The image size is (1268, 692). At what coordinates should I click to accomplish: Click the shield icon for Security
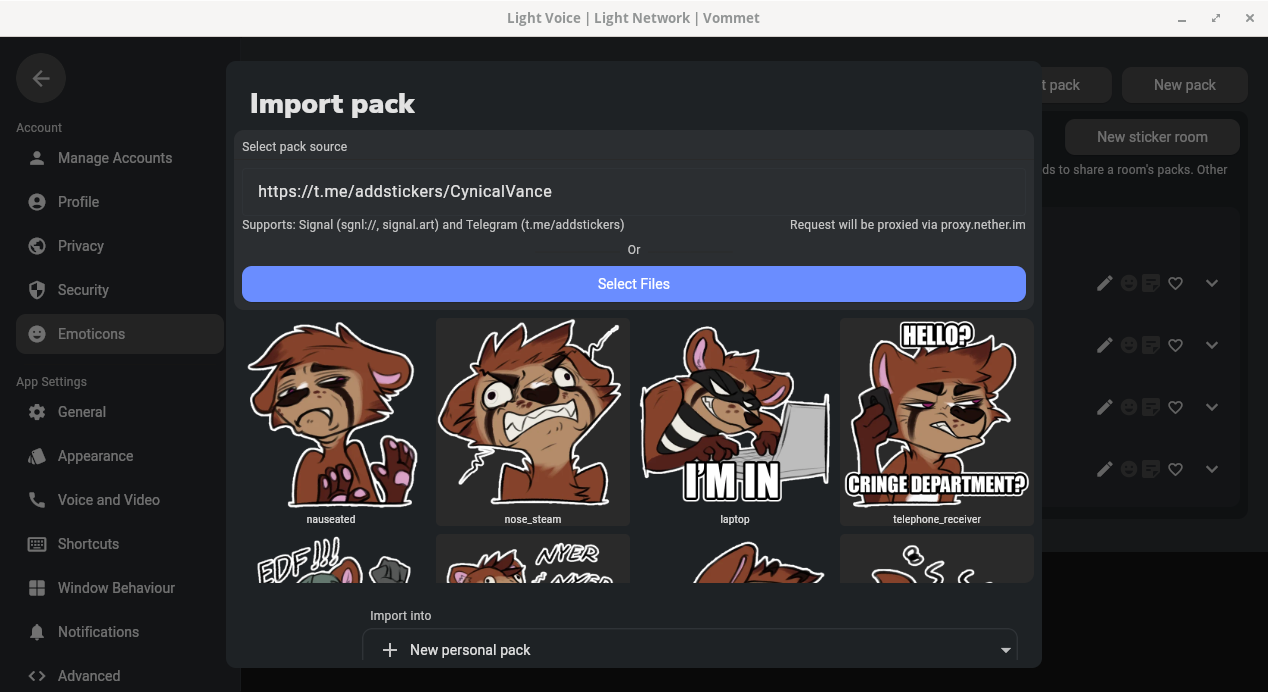click(x=37, y=290)
